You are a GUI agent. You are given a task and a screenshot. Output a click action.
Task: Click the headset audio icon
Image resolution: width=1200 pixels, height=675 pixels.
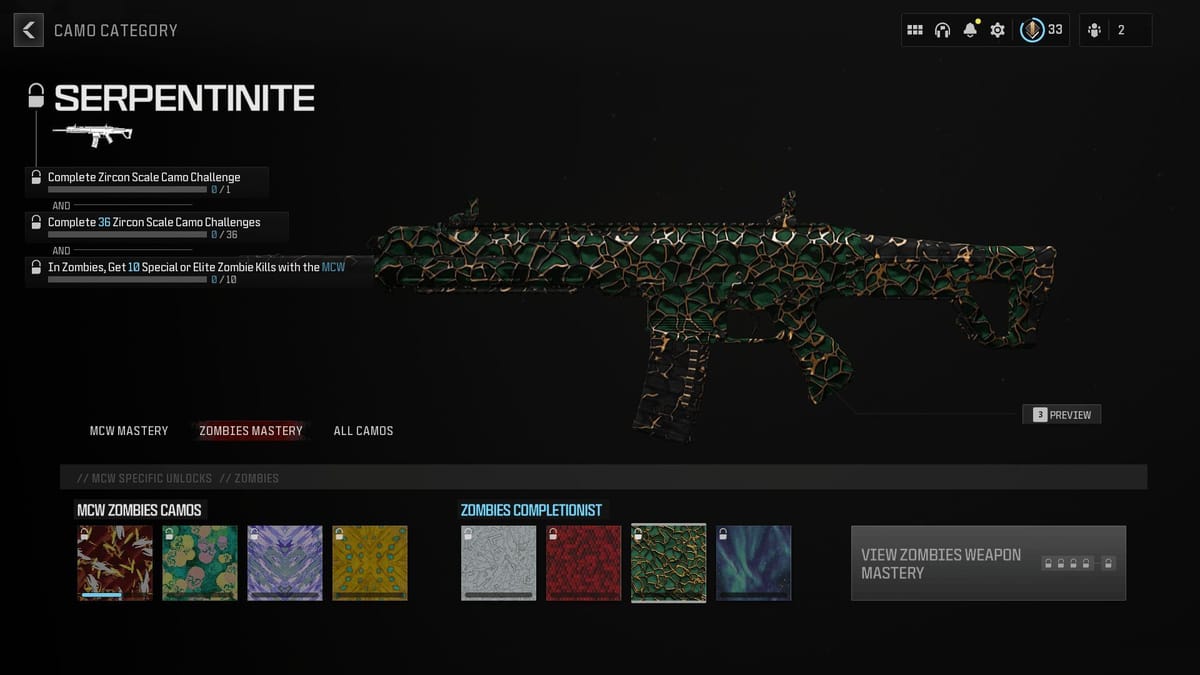pyautogui.click(x=941, y=30)
